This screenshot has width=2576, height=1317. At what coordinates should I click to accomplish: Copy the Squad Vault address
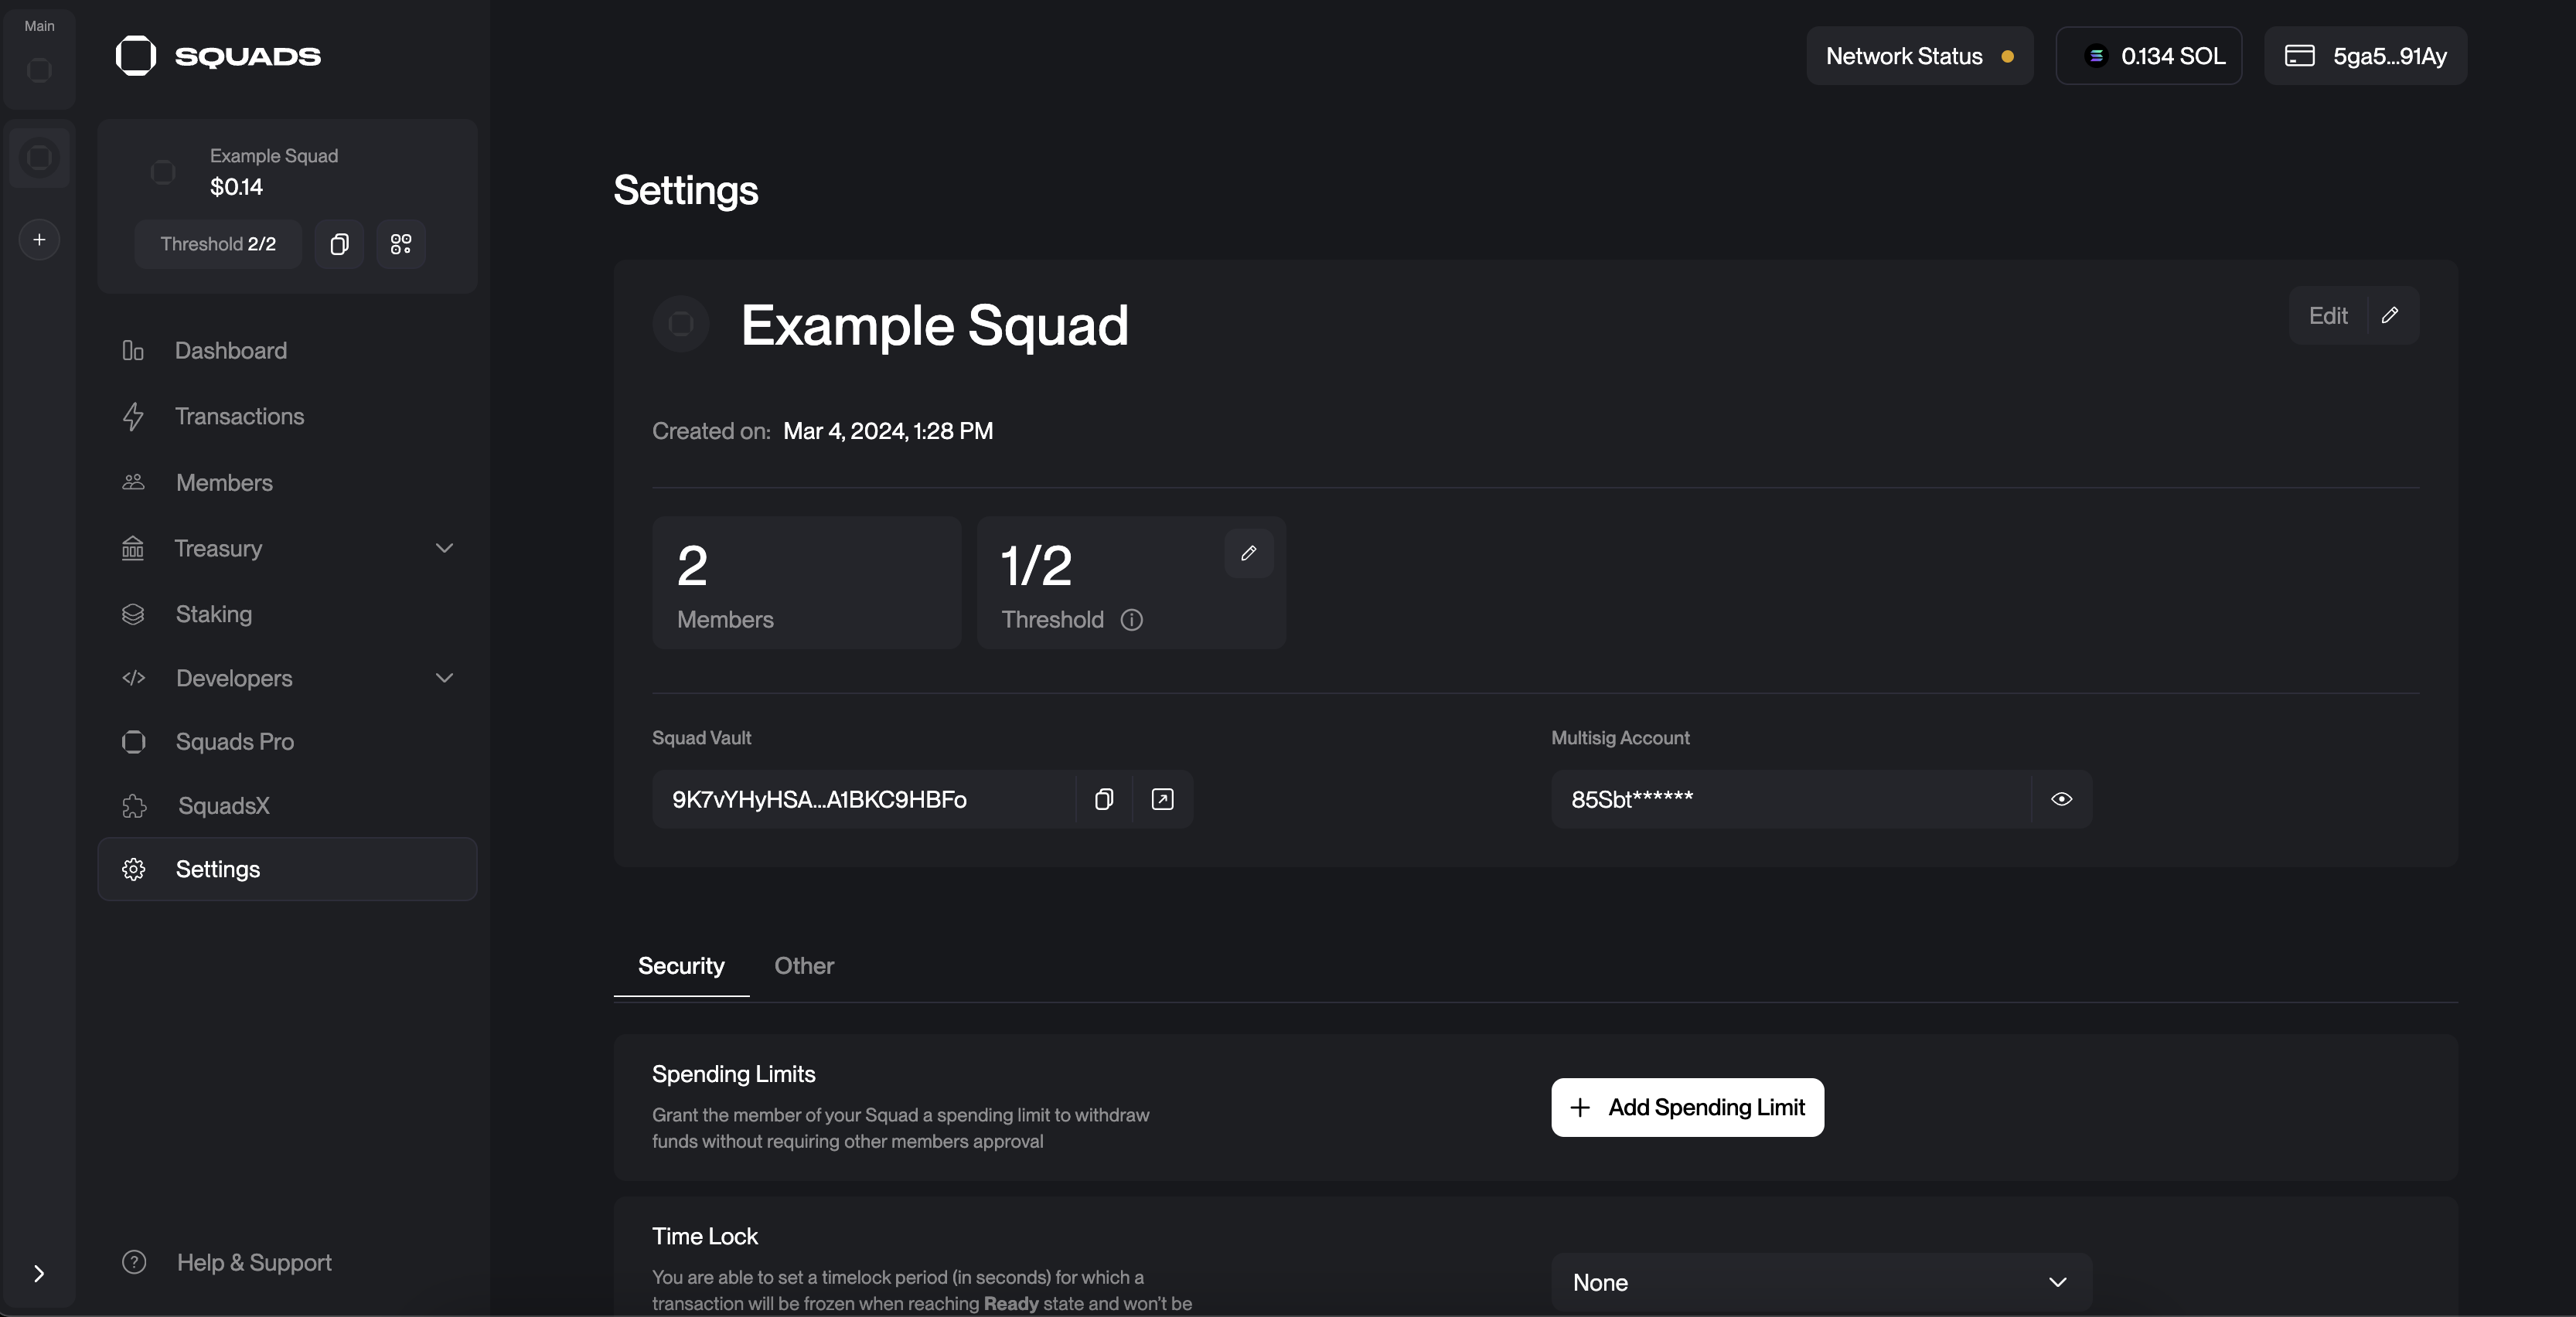point(1103,799)
